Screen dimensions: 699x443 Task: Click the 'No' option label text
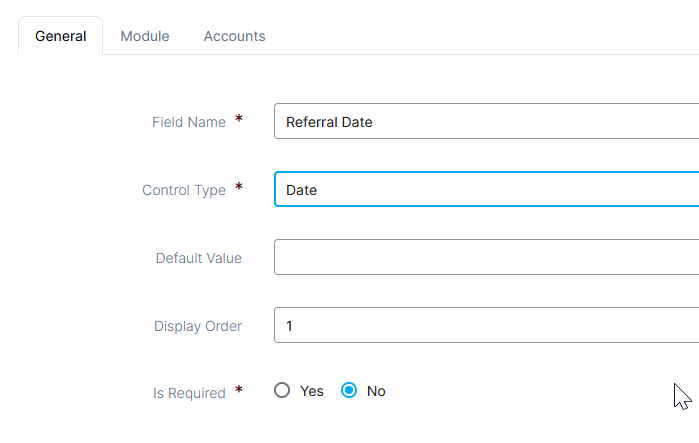pyautogui.click(x=376, y=391)
